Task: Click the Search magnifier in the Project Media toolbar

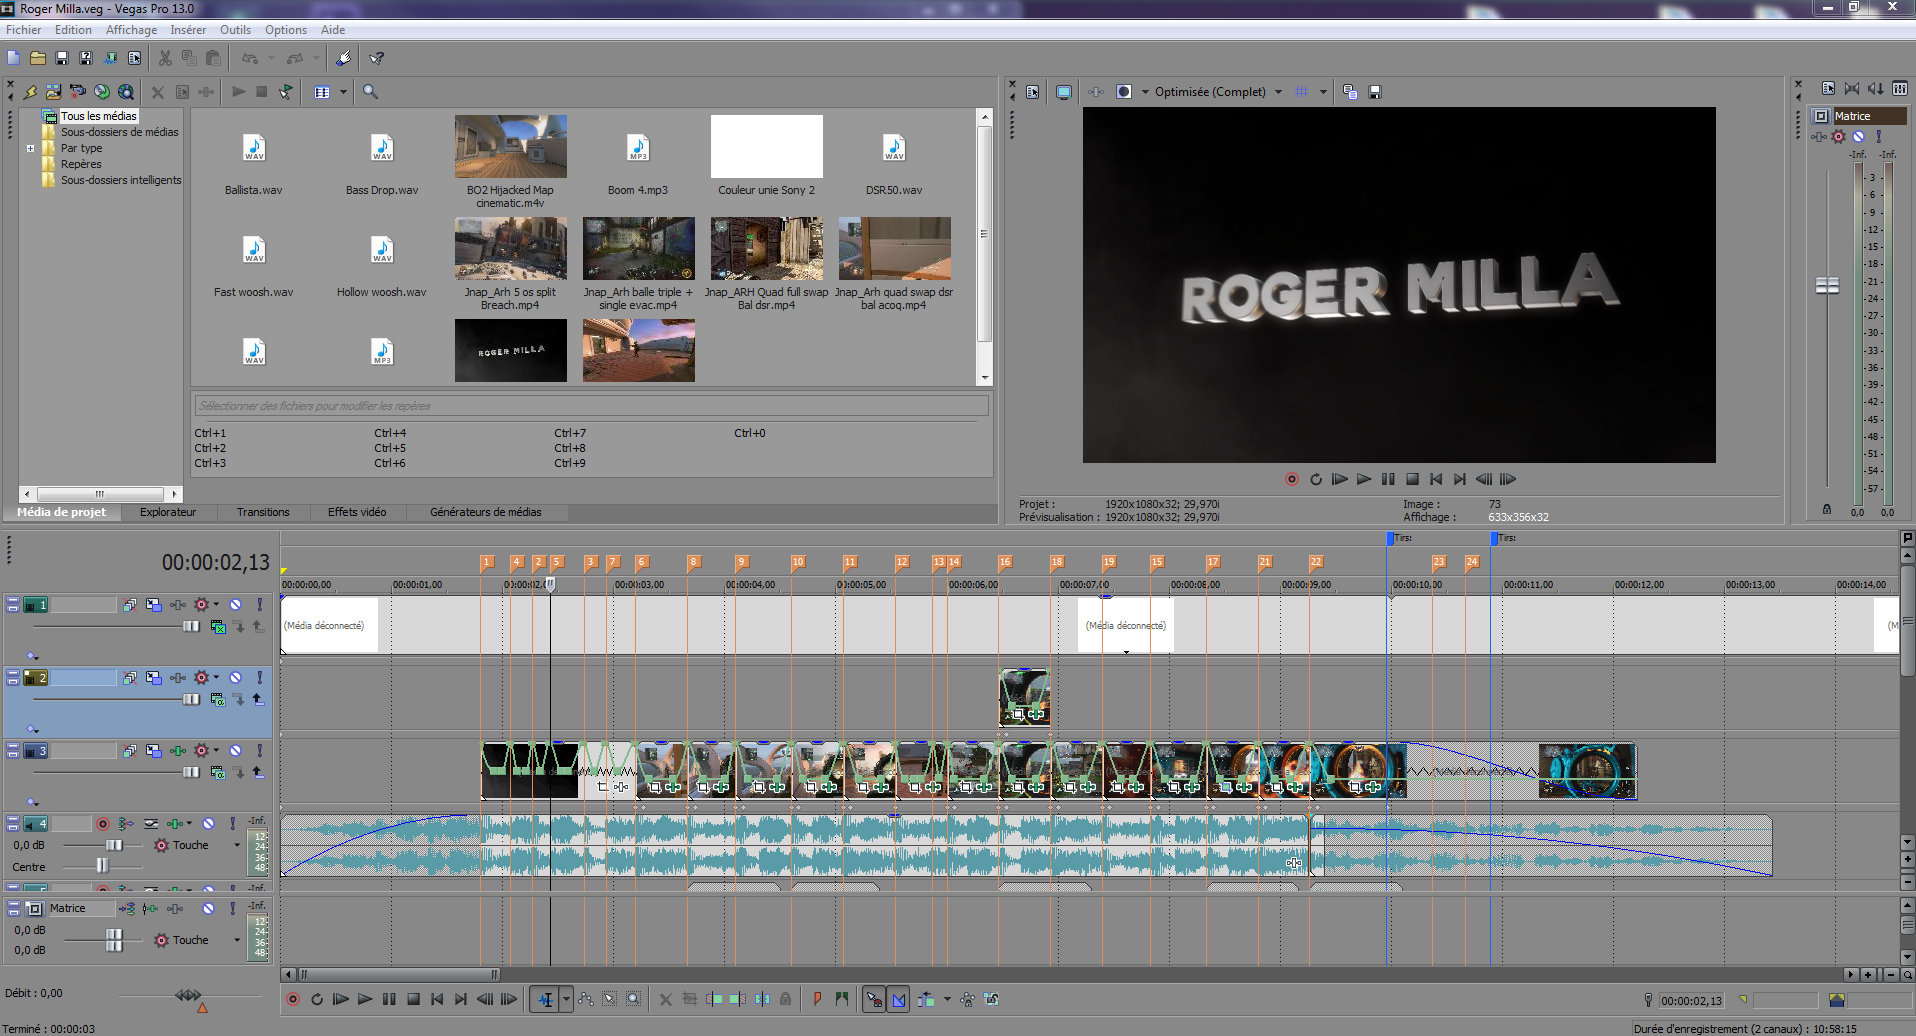Action: pos(370,92)
